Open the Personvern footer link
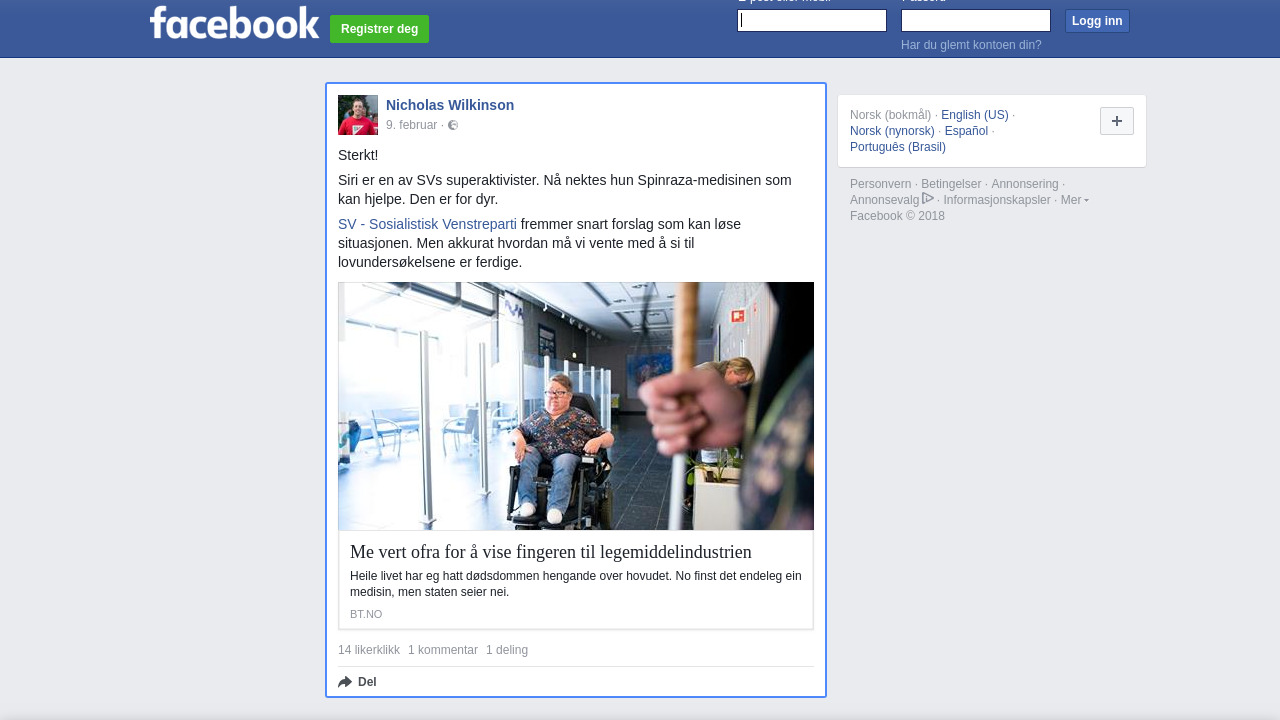This screenshot has width=1280, height=720. tap(880, 184)
